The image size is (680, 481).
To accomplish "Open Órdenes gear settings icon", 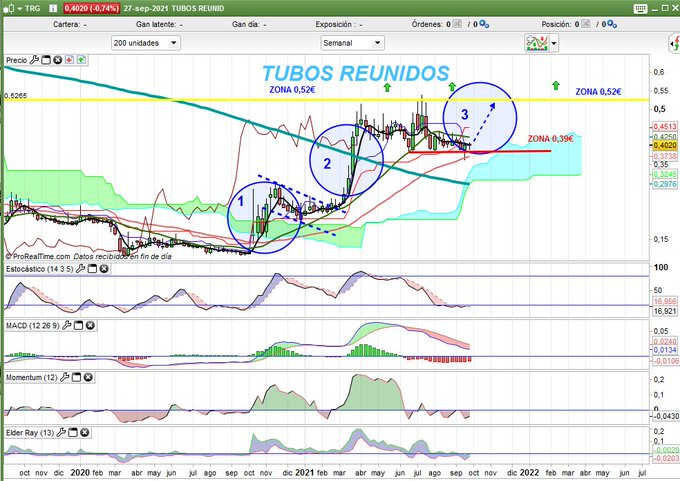I will click(484, 24).
